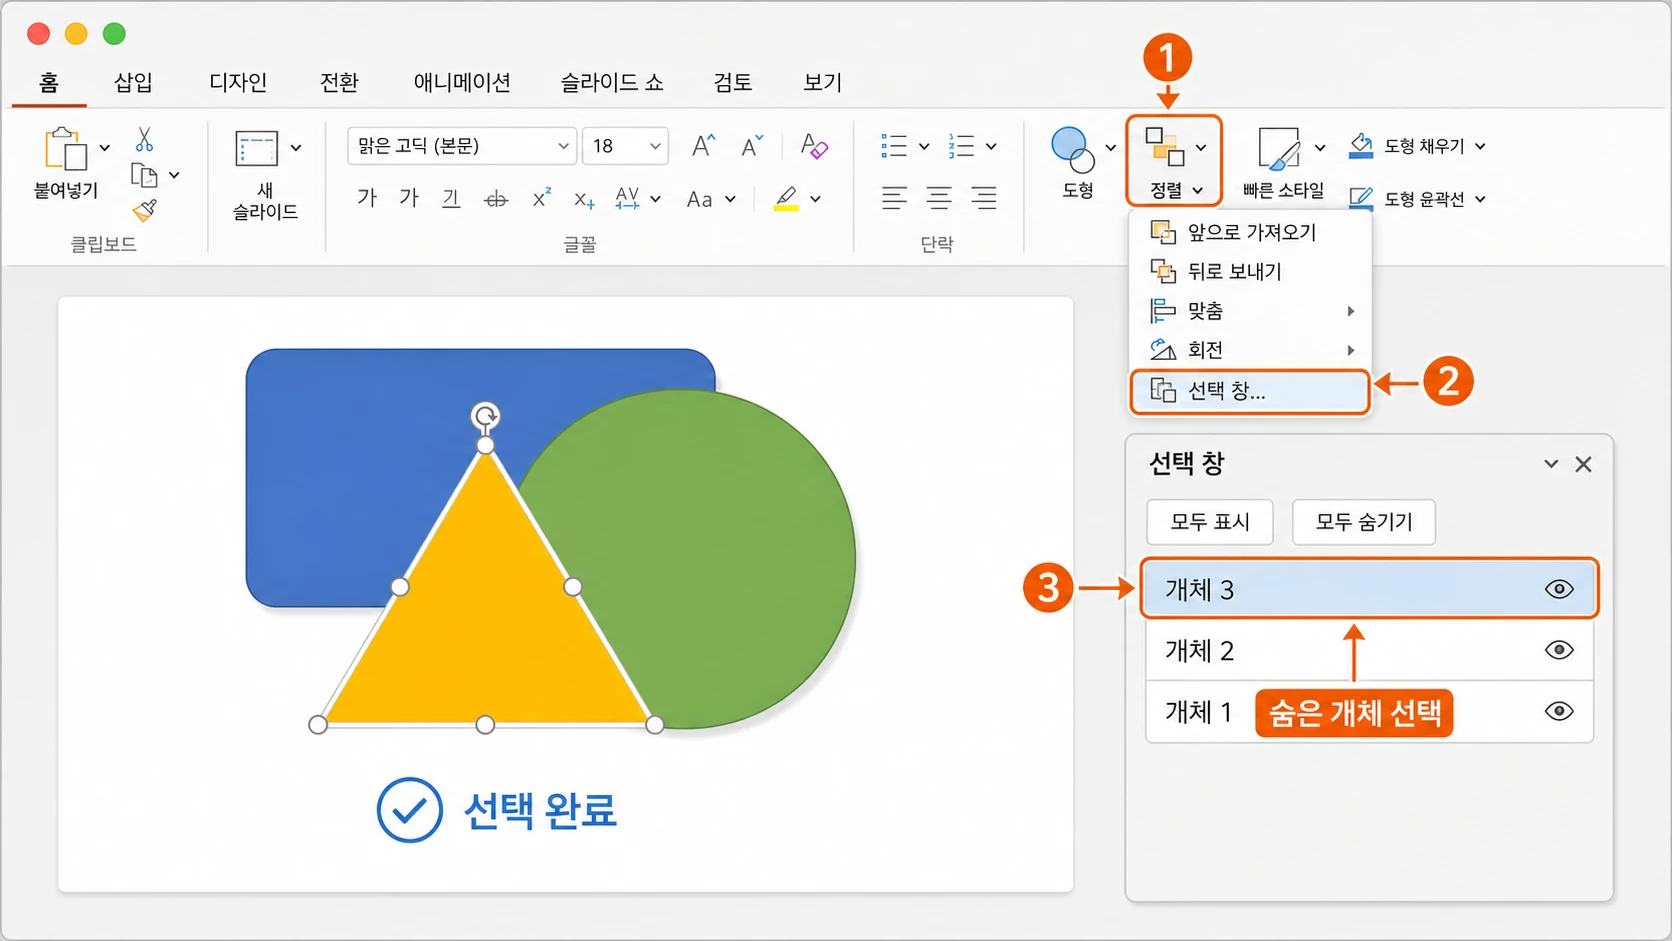
Task: Align text to the right
Action: click(x=984, y=198)
